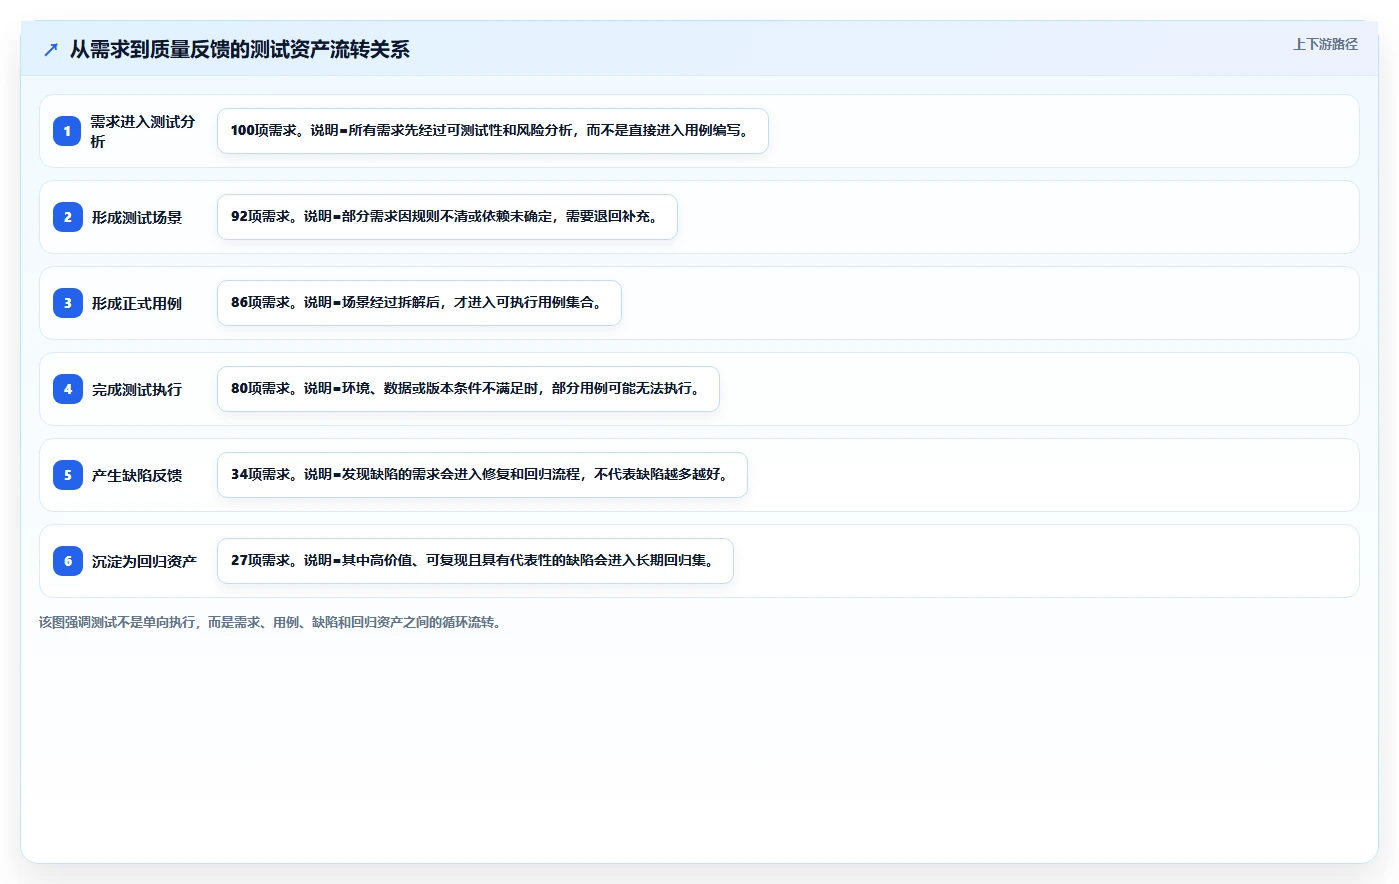Open the 92项需求 description box
This screenshot has height=884, width=1399.
point(447,217)
